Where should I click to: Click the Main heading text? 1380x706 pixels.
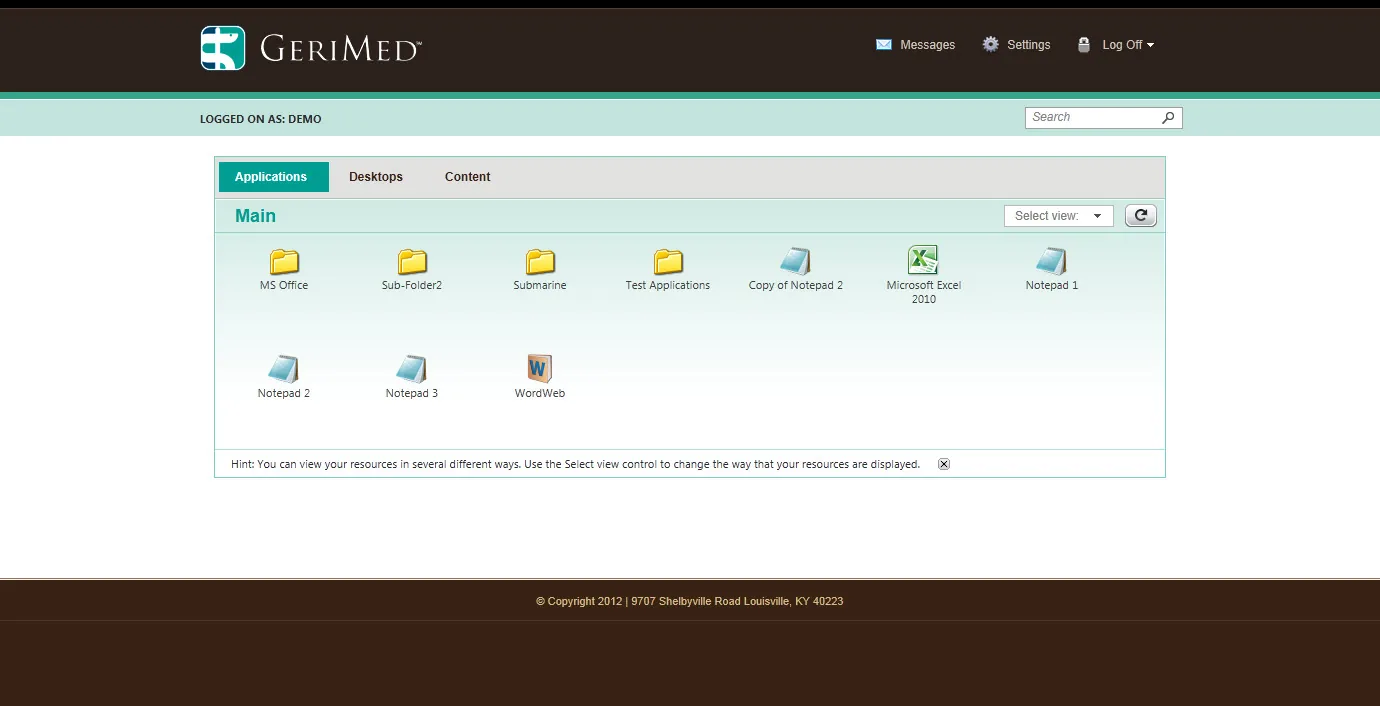(255, 216)
